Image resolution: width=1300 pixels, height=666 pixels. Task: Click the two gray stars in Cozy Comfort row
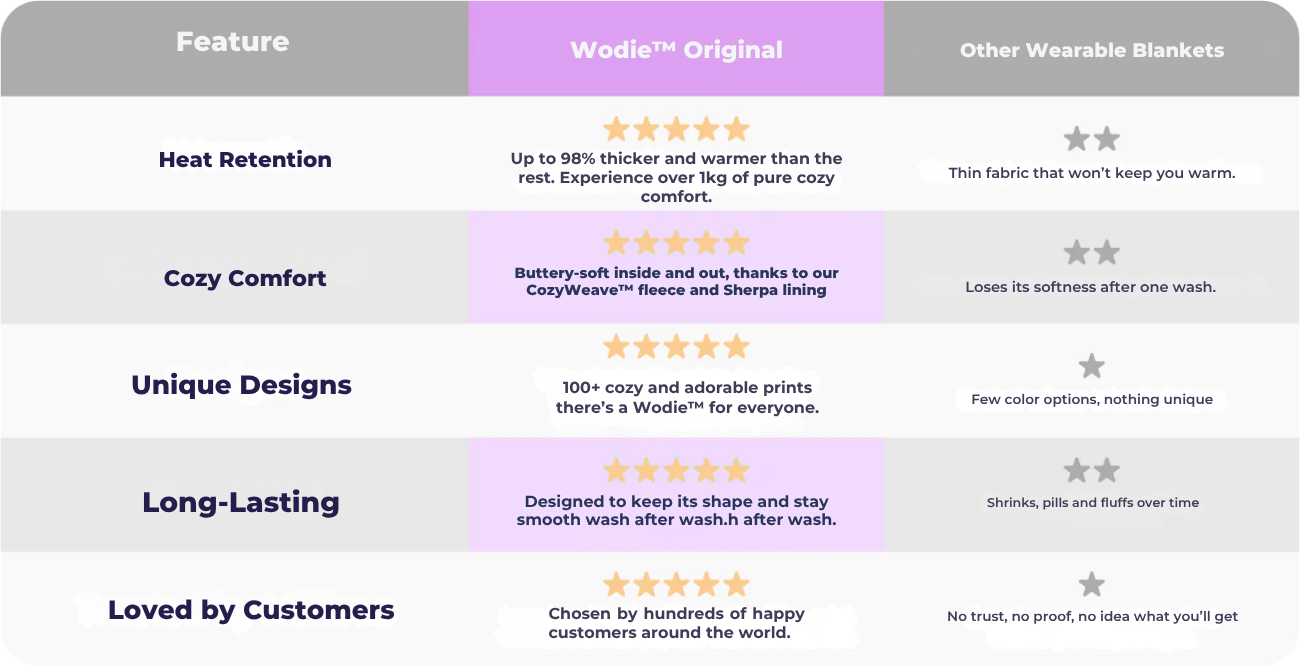coord(1091,253)
